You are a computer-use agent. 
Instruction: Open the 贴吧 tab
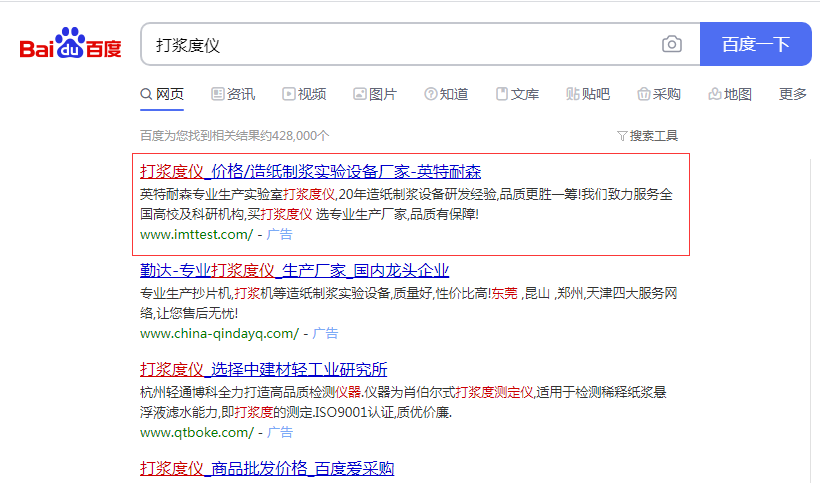point(588,94)
